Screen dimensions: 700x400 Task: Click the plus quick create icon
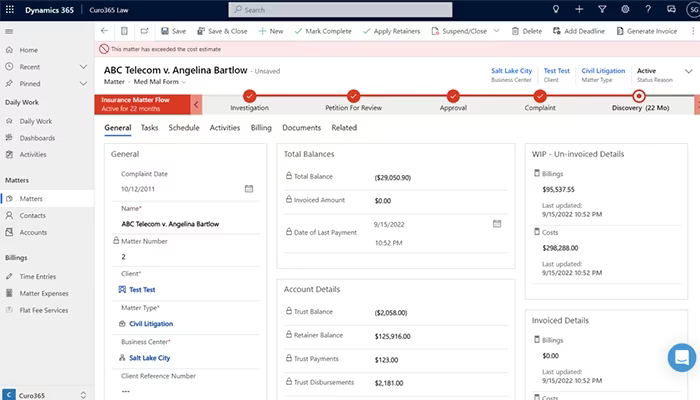pos(579,9)
